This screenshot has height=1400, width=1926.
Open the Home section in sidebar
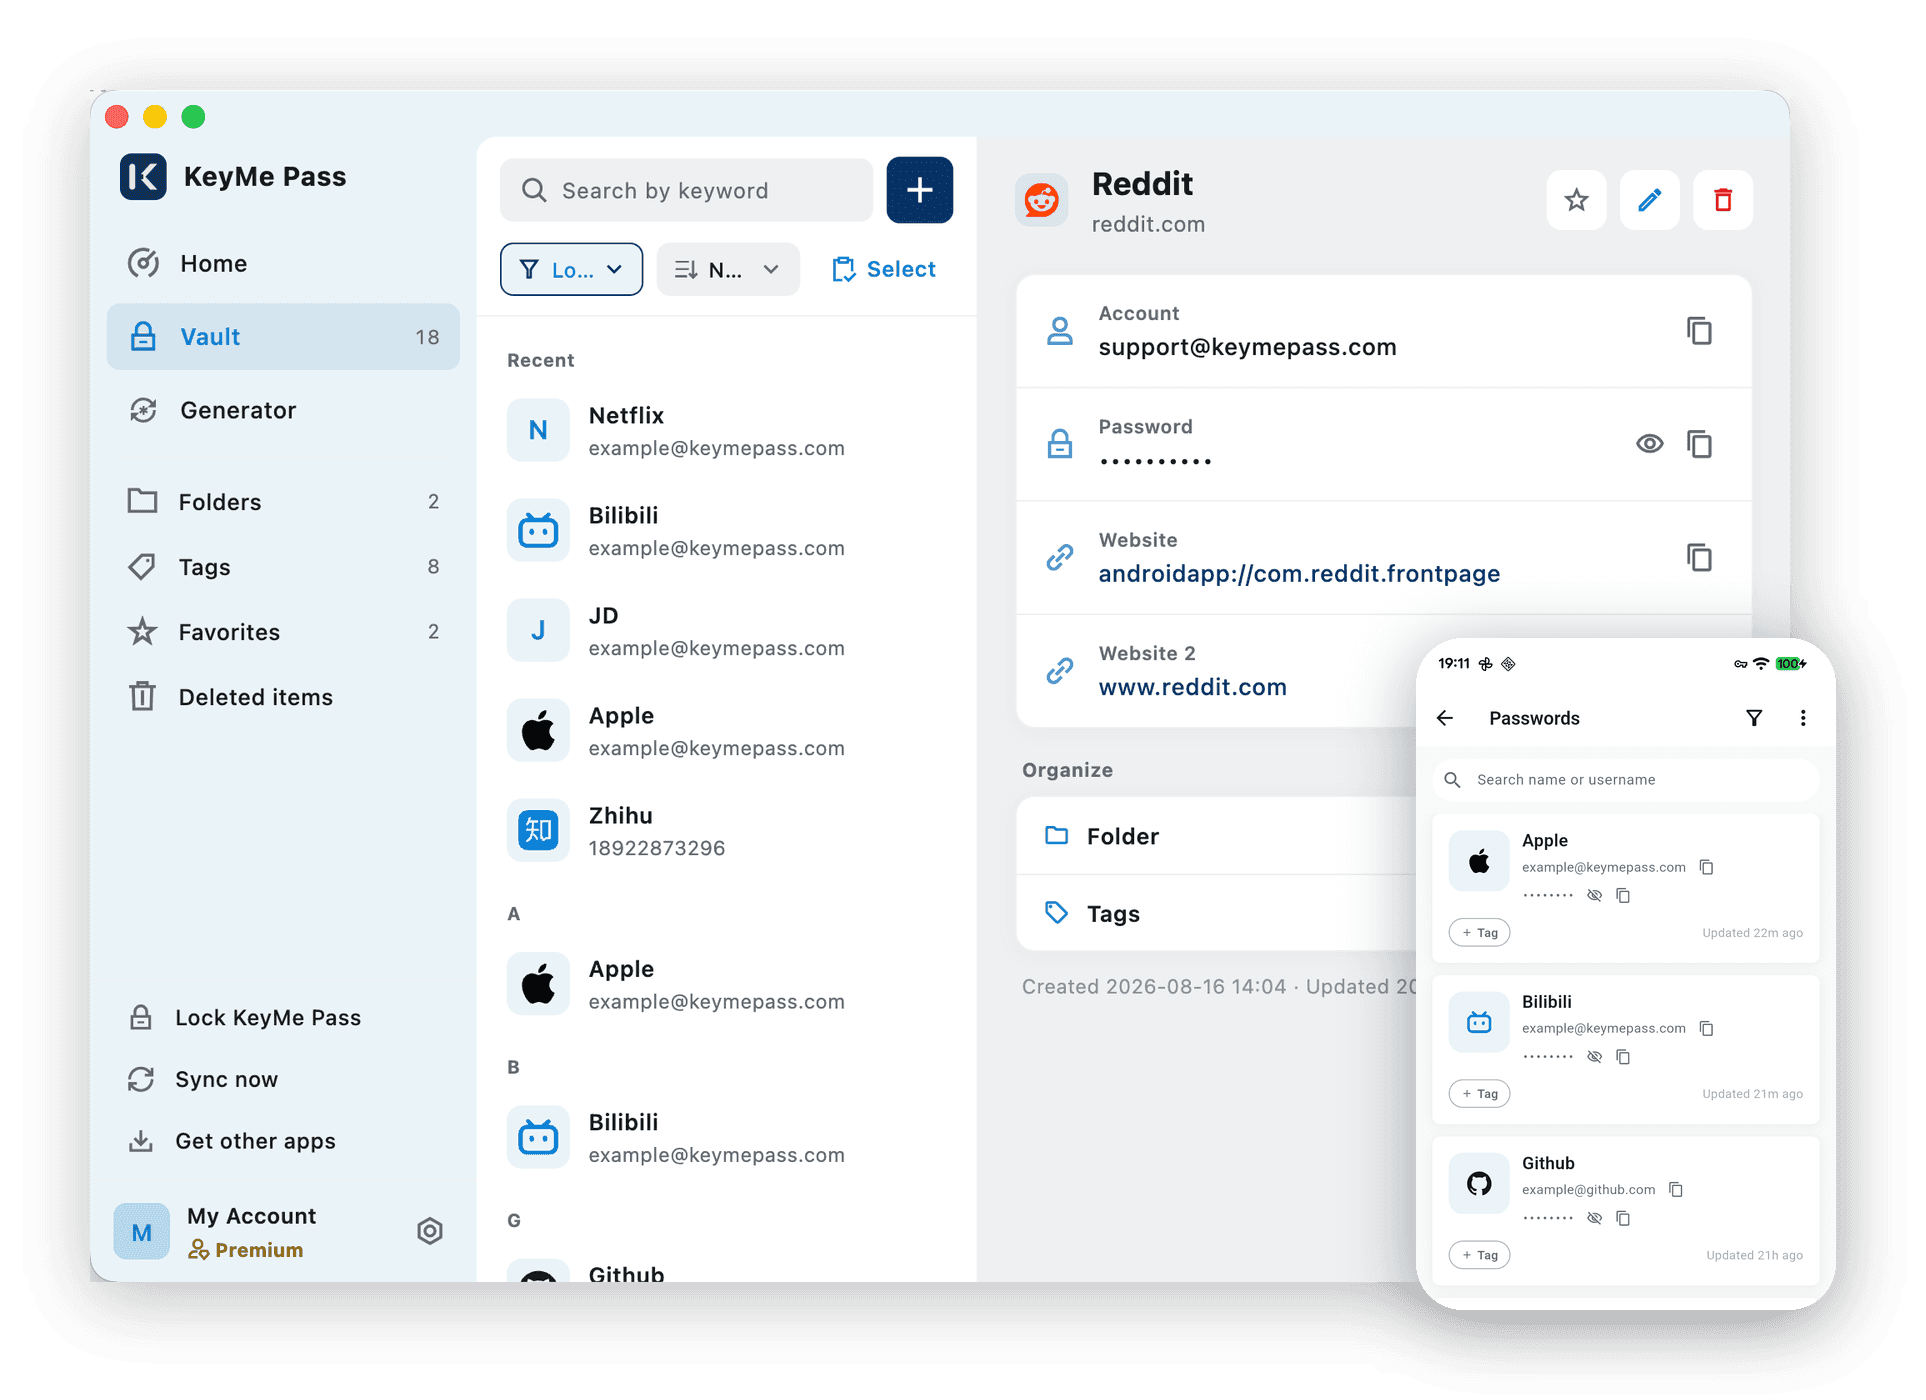[283, 263]
